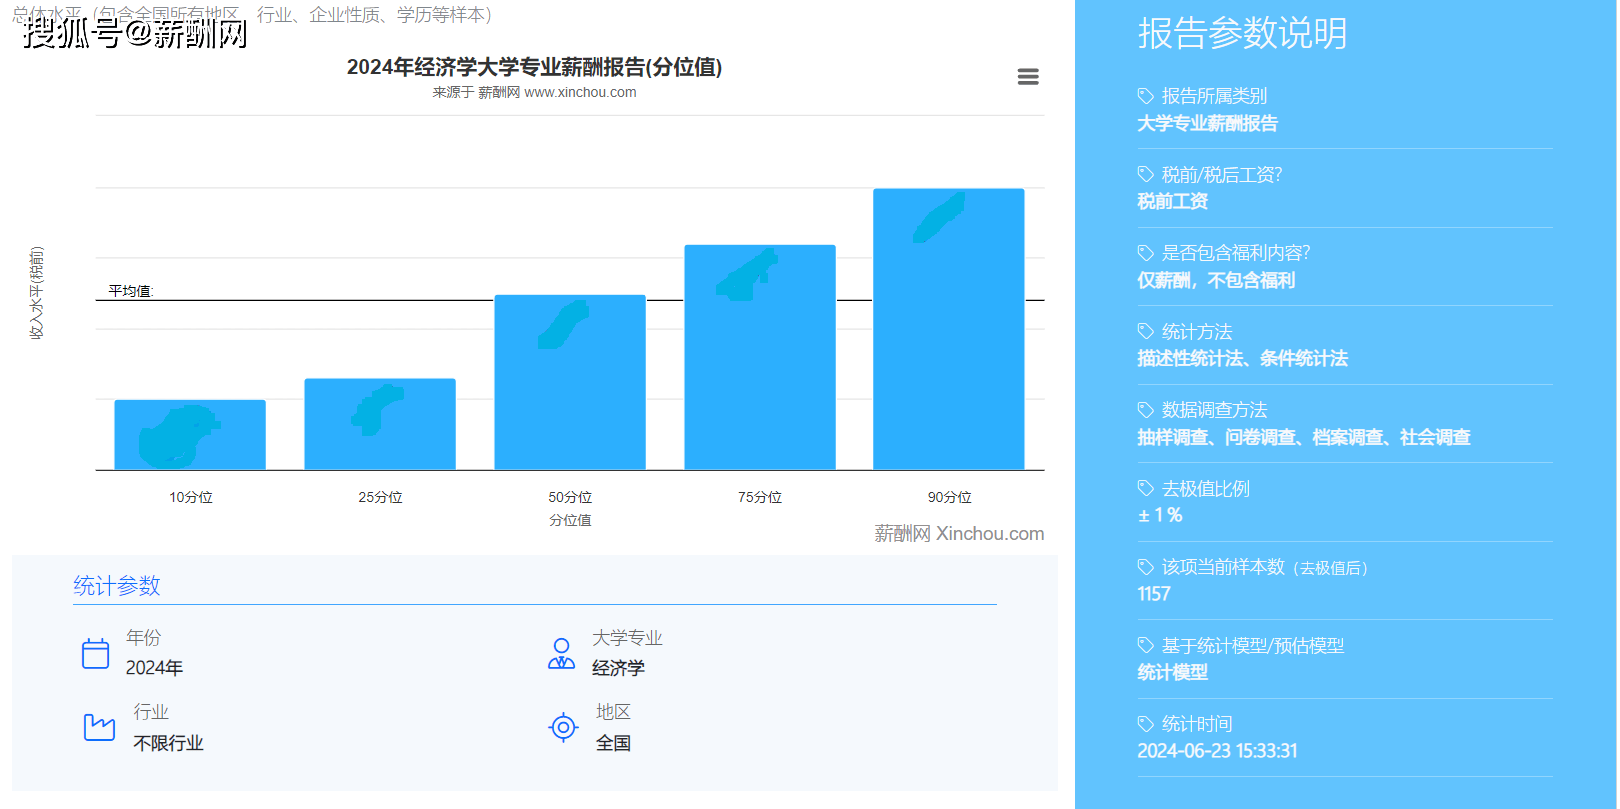Click the 税前工资 value text
1620x809 pixels.
click(x=1172, y=201)
